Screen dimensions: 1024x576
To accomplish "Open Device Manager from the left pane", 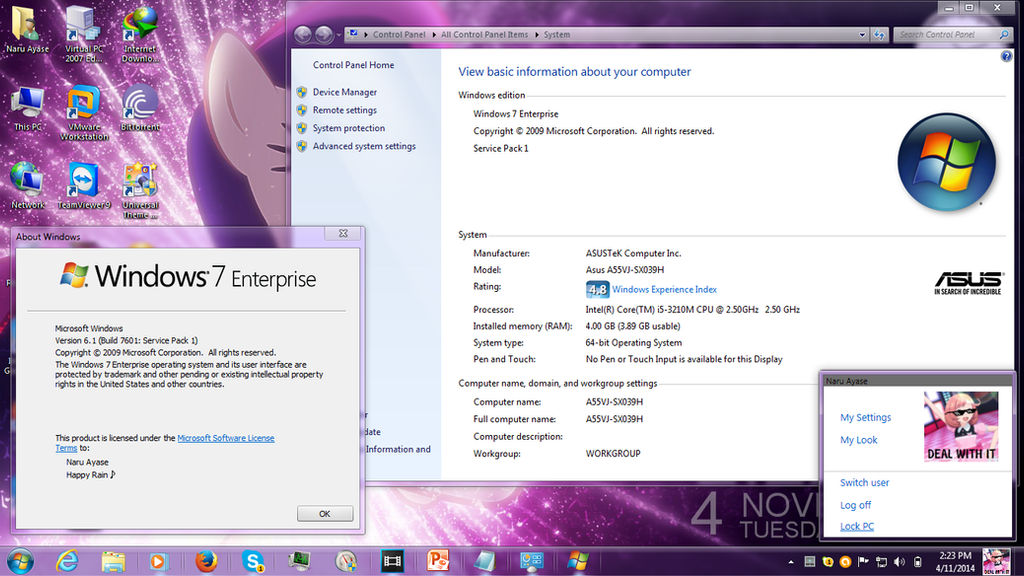I will [x=345, y=92].
